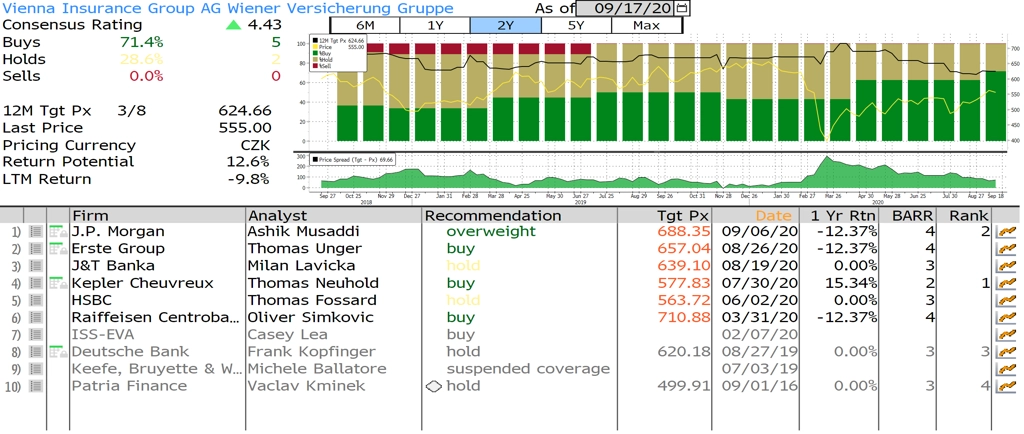Click the overweight recommendation for J.P. Morgan

pos(491,231)
